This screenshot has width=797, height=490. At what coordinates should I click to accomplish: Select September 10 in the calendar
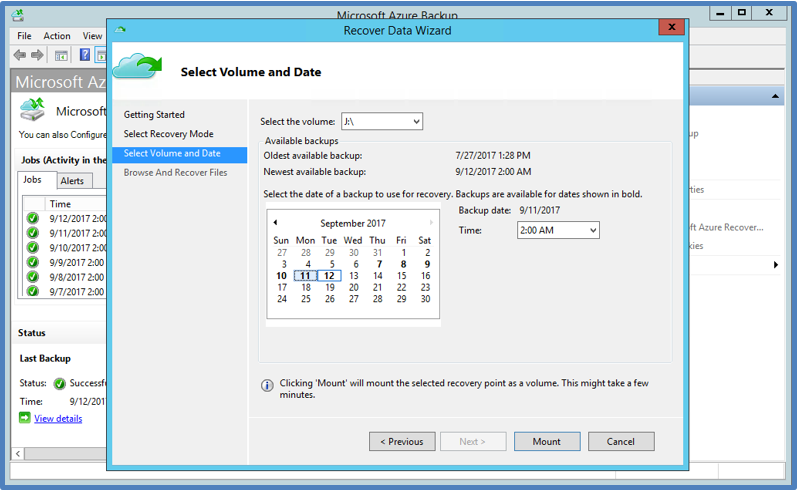coord(282,275)
